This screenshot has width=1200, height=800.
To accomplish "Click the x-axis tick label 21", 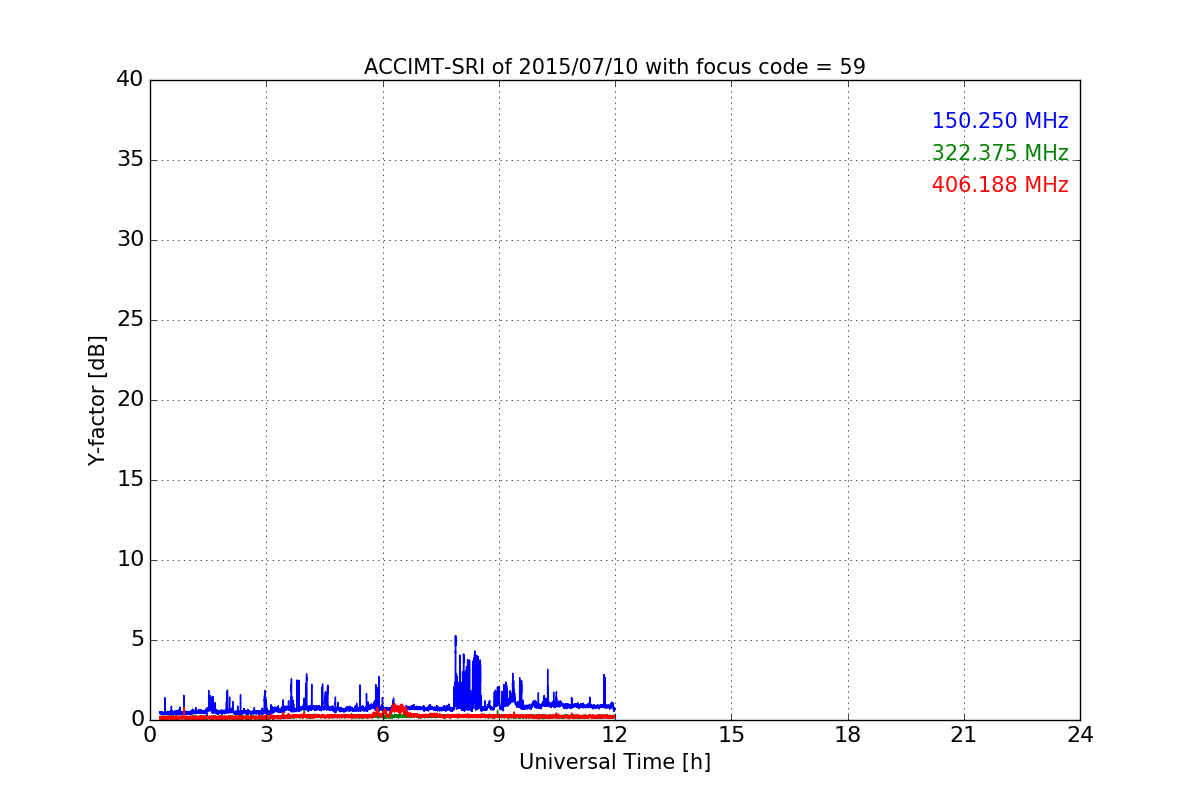I will [x=964, y=735].
